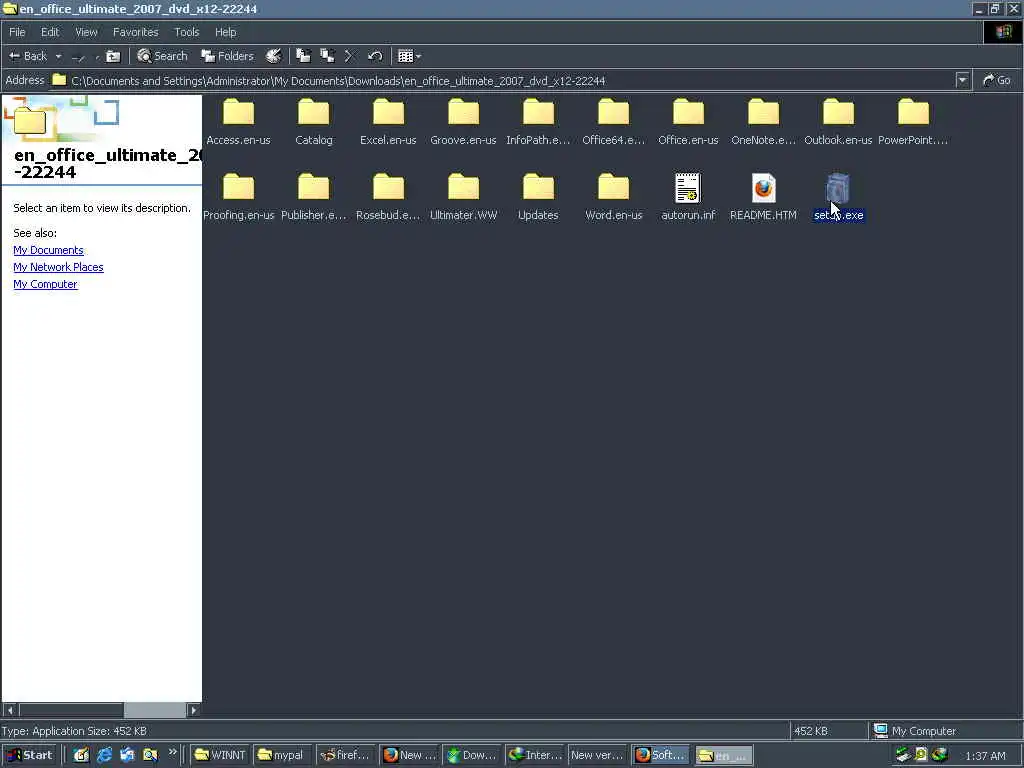Select the Word.en-us folder
Screen dimensions: 1024x768
(x=613, y=197)
